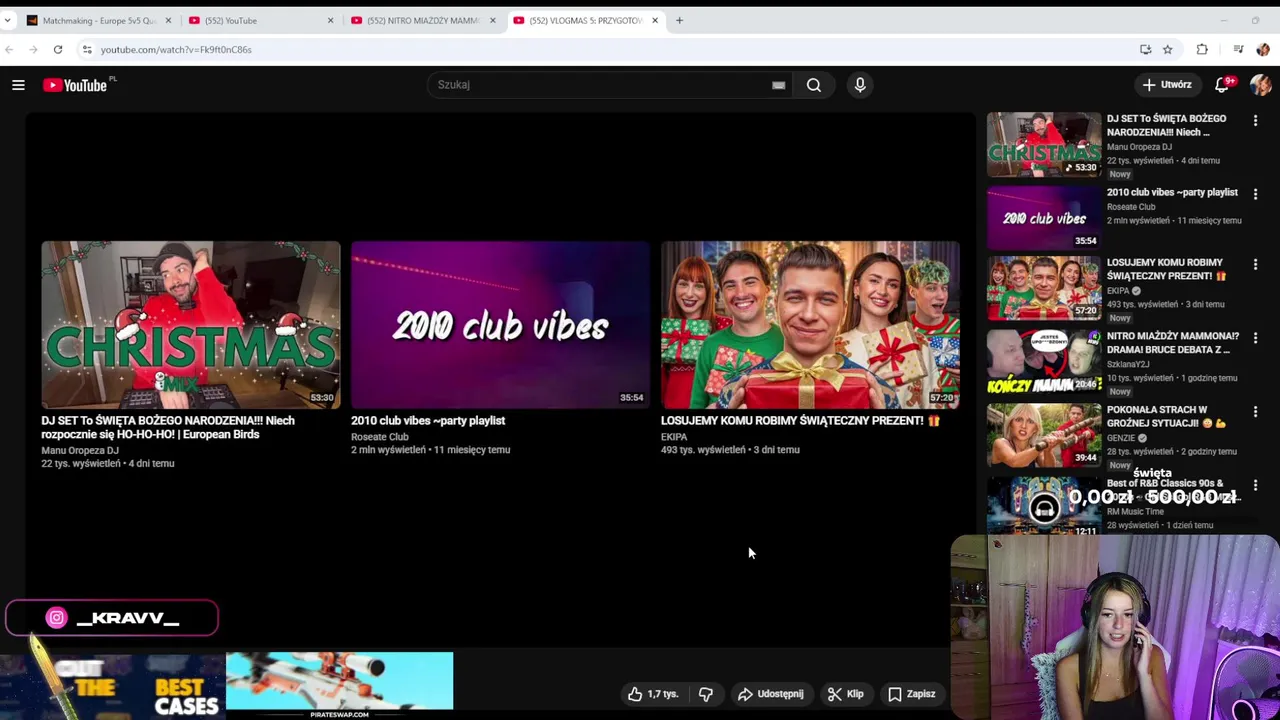Play the end-screen LOSUJEMY KOMU ROBIMY video
The width and height of the screenshot is (1280, 720).
point(810,325)
